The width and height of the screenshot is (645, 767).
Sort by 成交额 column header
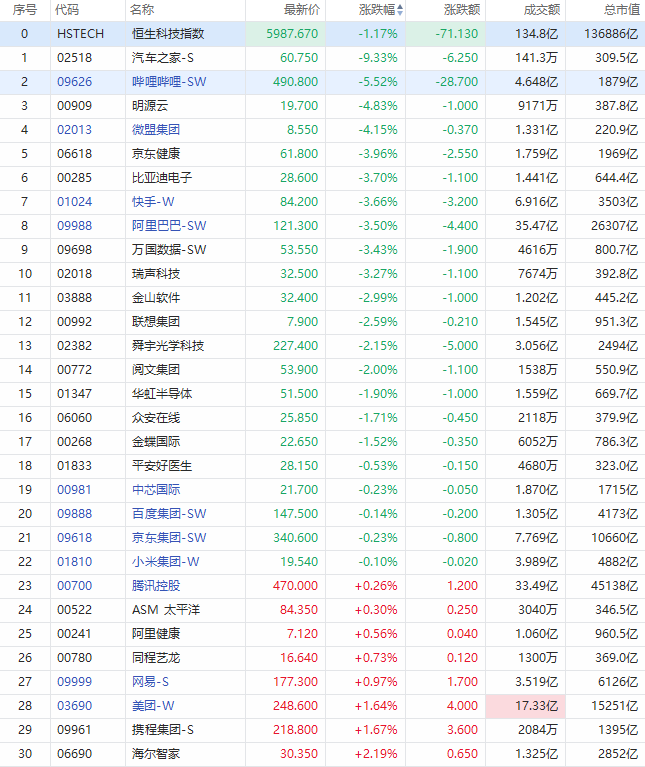(x=541, y=10)
